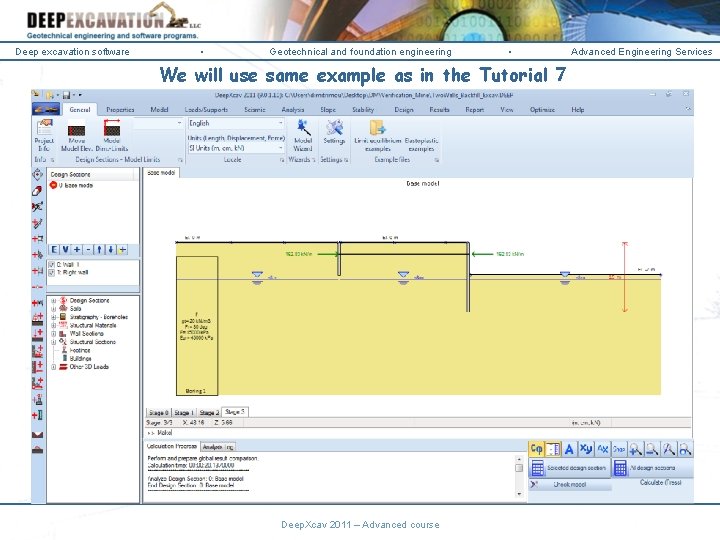
Task: Expand the Structural Sections tree node
Action: 53,342
